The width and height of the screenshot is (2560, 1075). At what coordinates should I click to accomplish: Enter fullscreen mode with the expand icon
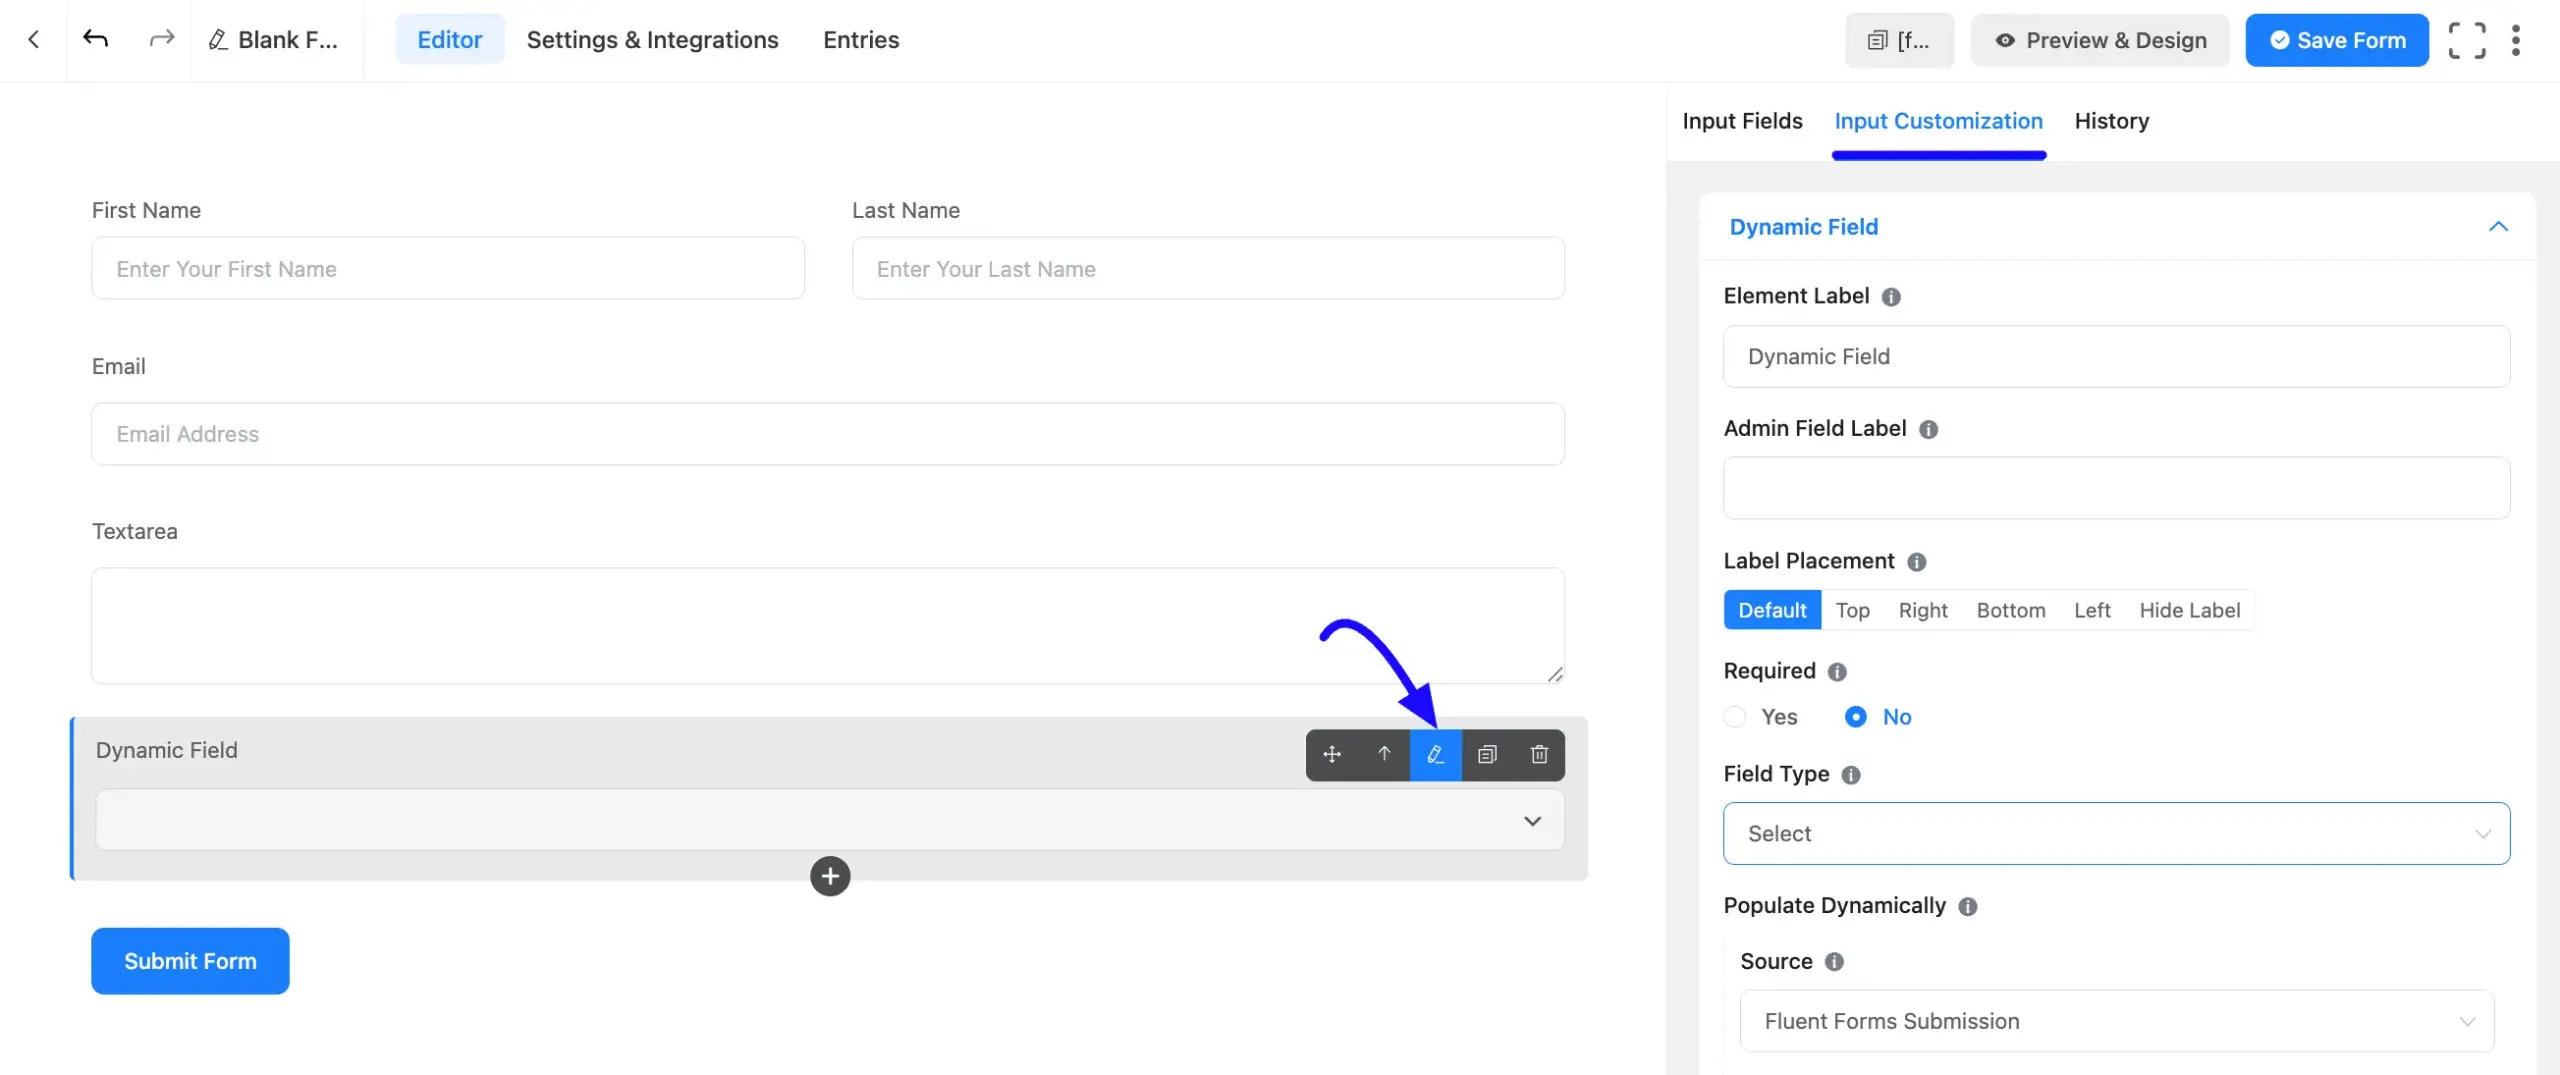point(2468,40)
